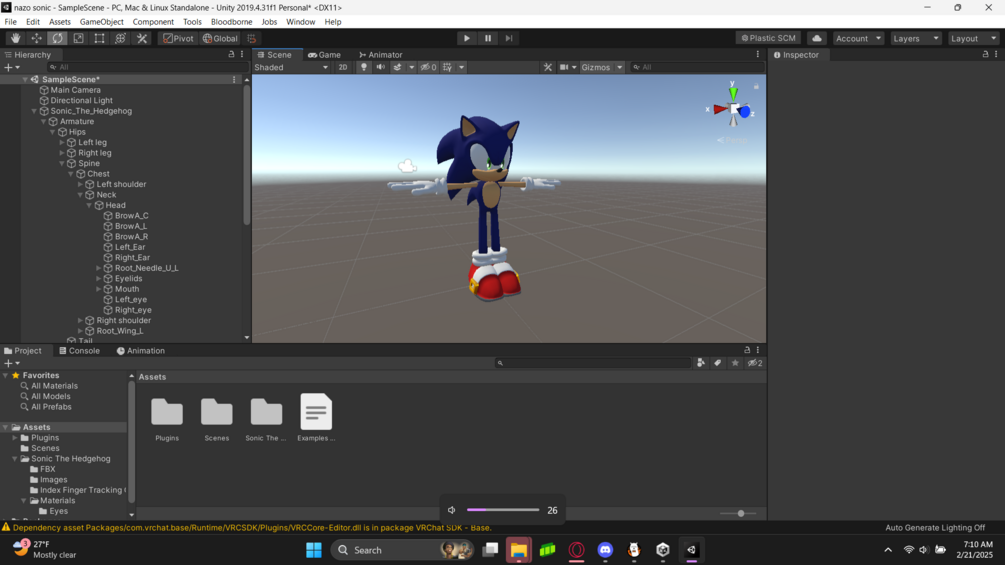1005x565 pixels.
Task: Collapse the Sonic_The_Hedgehog hierarchy node
Action: [x=35, y=111]
